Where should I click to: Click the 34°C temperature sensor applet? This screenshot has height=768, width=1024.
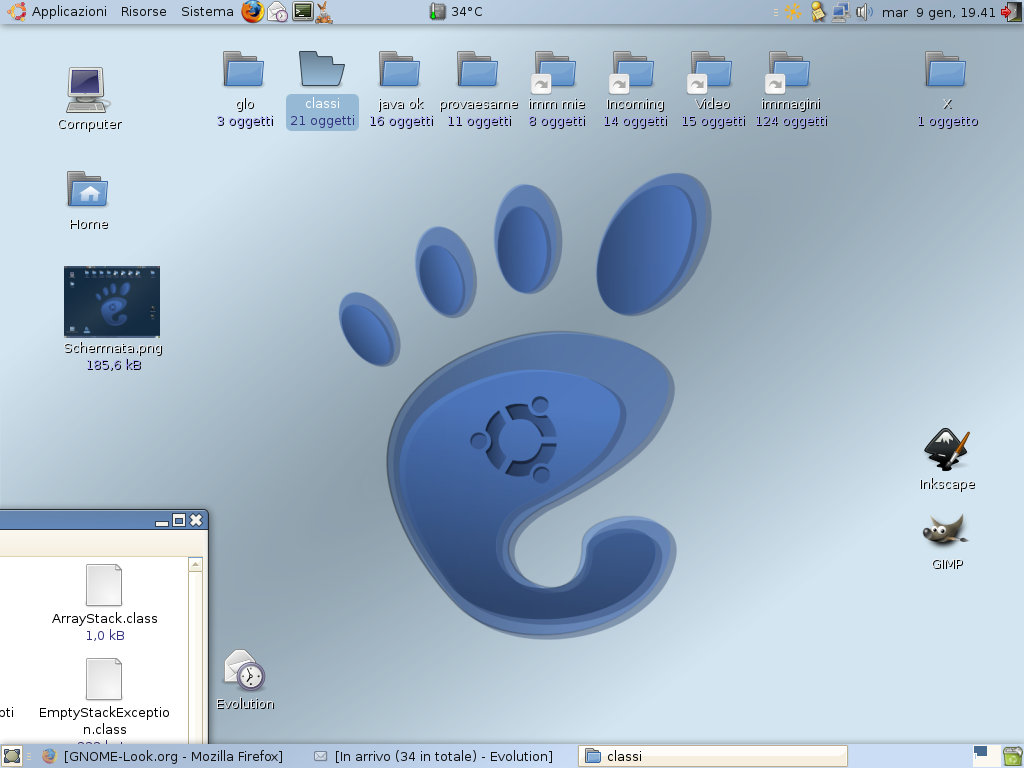click(456, 12)
